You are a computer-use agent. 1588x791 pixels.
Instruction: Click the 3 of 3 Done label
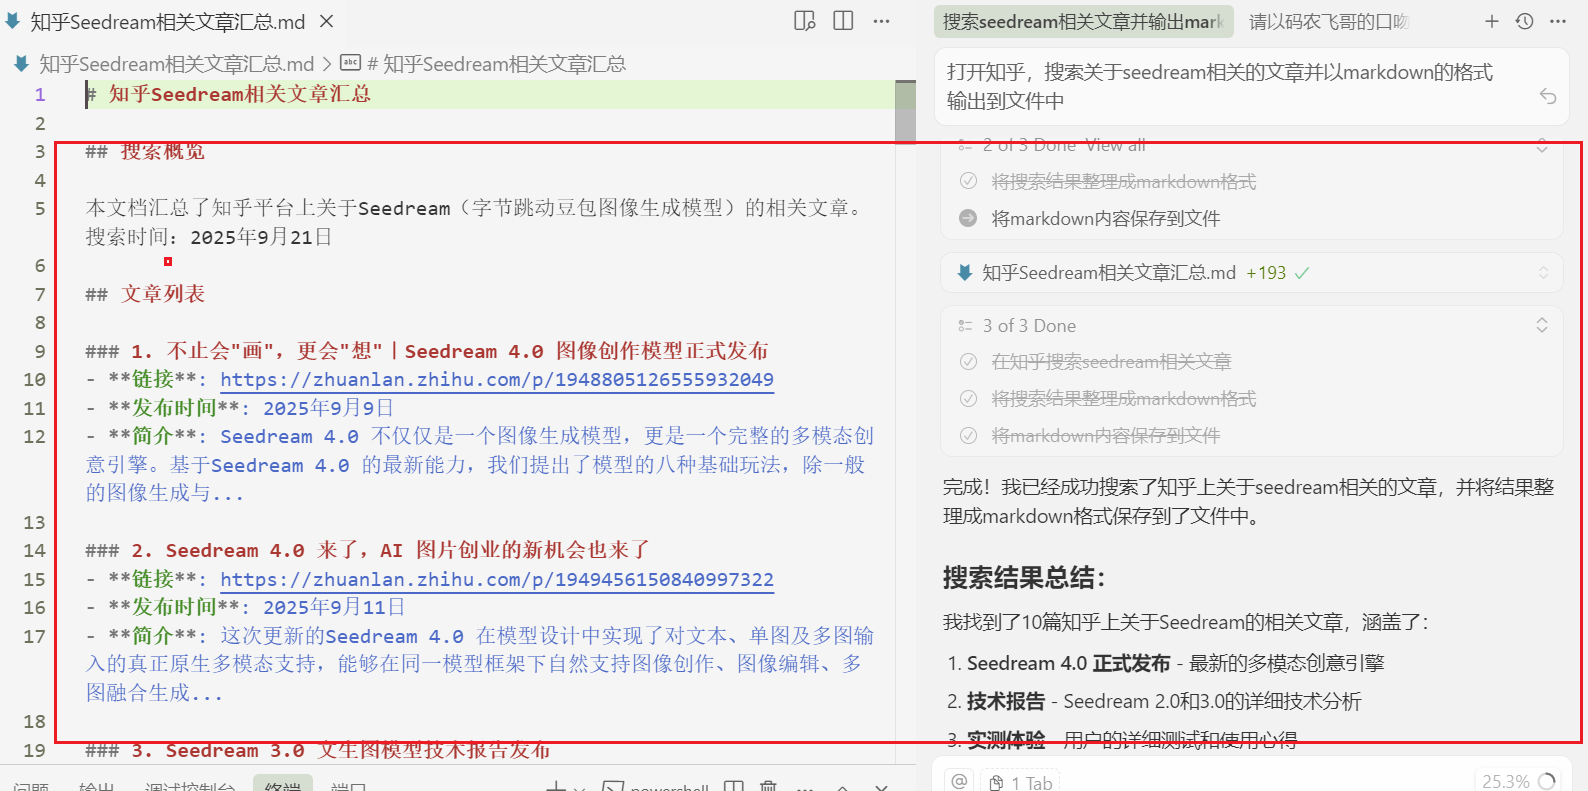(1029, 326)
